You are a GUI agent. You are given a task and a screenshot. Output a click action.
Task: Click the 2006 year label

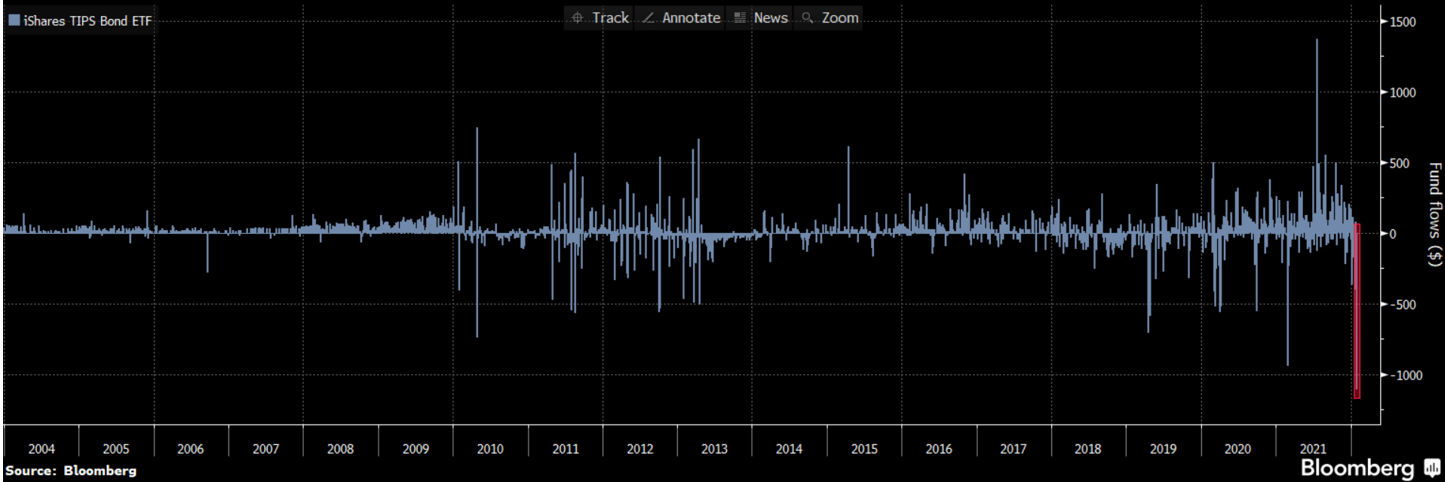click(191, 449)
